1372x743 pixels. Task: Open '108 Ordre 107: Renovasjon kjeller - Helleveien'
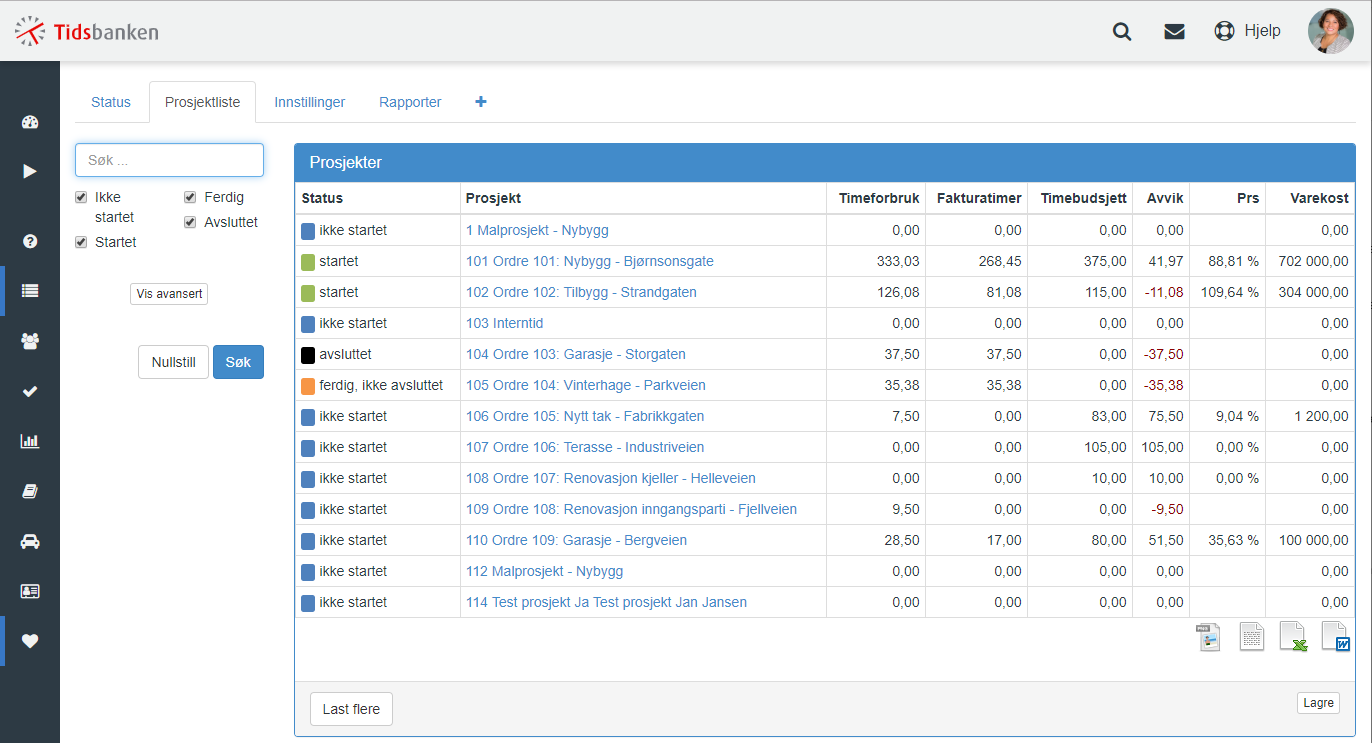click(611, 478)
